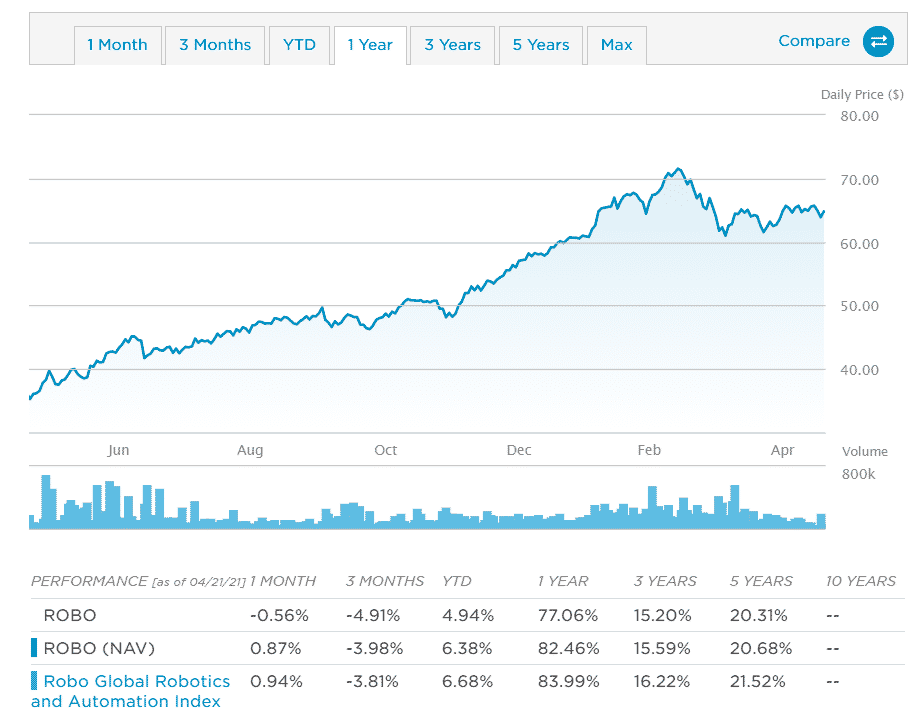The image size is (923, 712).
Task: Open Robo Global Robotics and Automation Index link
Action: pyautogui.click(x=130, y=691)
